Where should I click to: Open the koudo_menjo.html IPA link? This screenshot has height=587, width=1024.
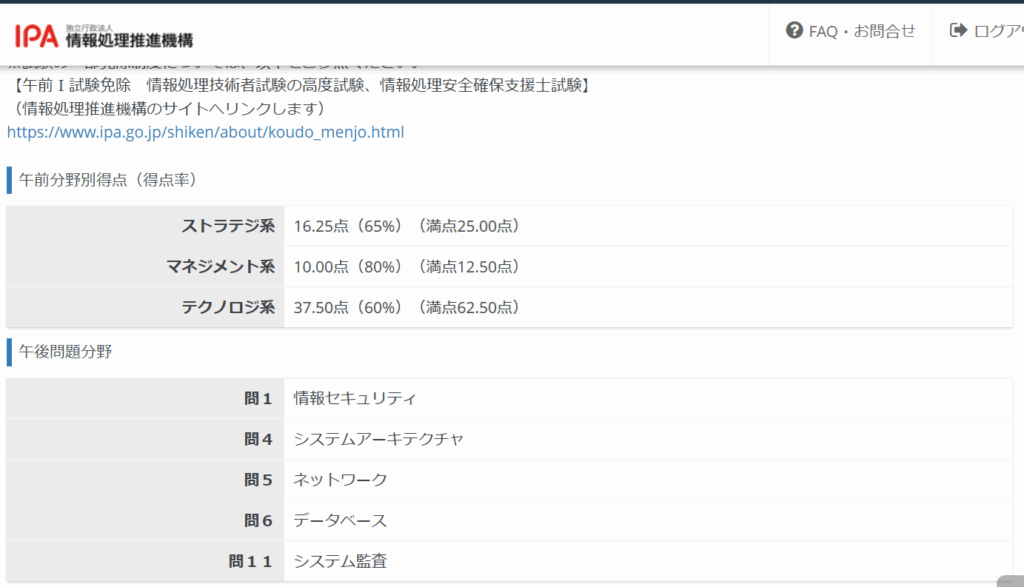click(x=205, y=131)
